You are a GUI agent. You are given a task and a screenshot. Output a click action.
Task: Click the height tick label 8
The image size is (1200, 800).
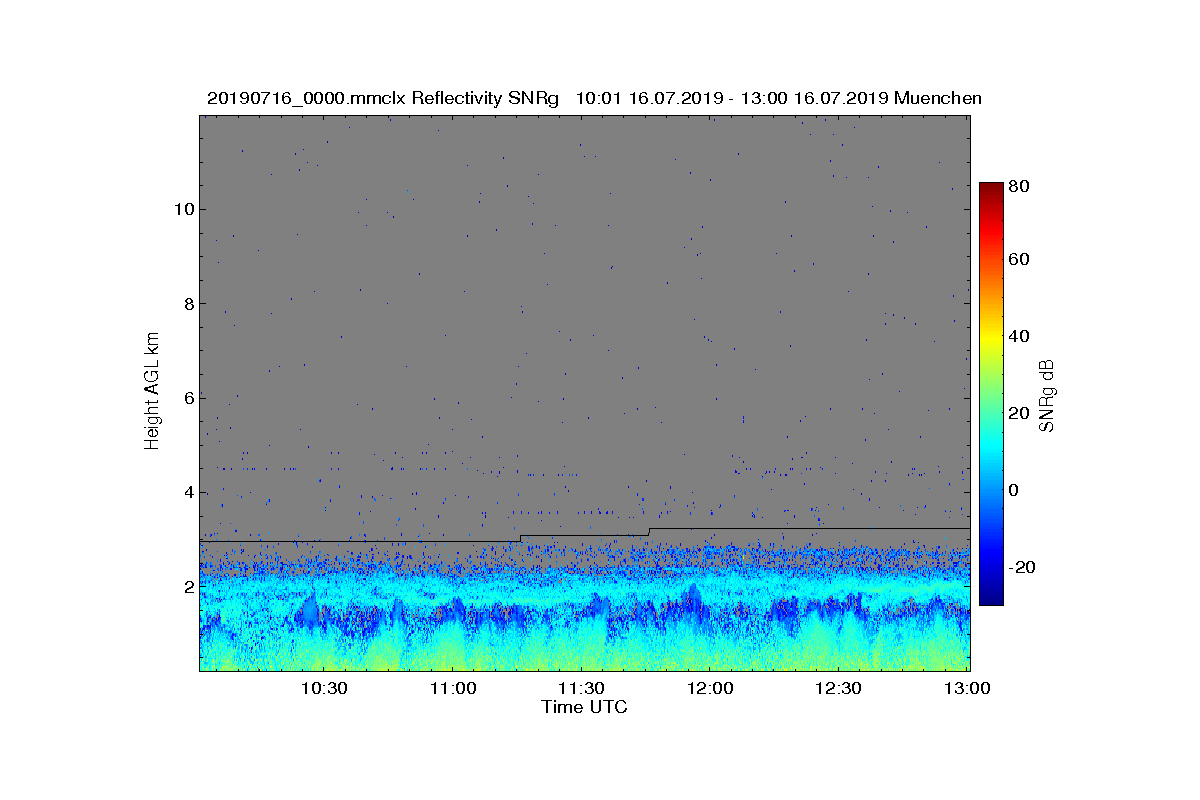click(188, 304)
